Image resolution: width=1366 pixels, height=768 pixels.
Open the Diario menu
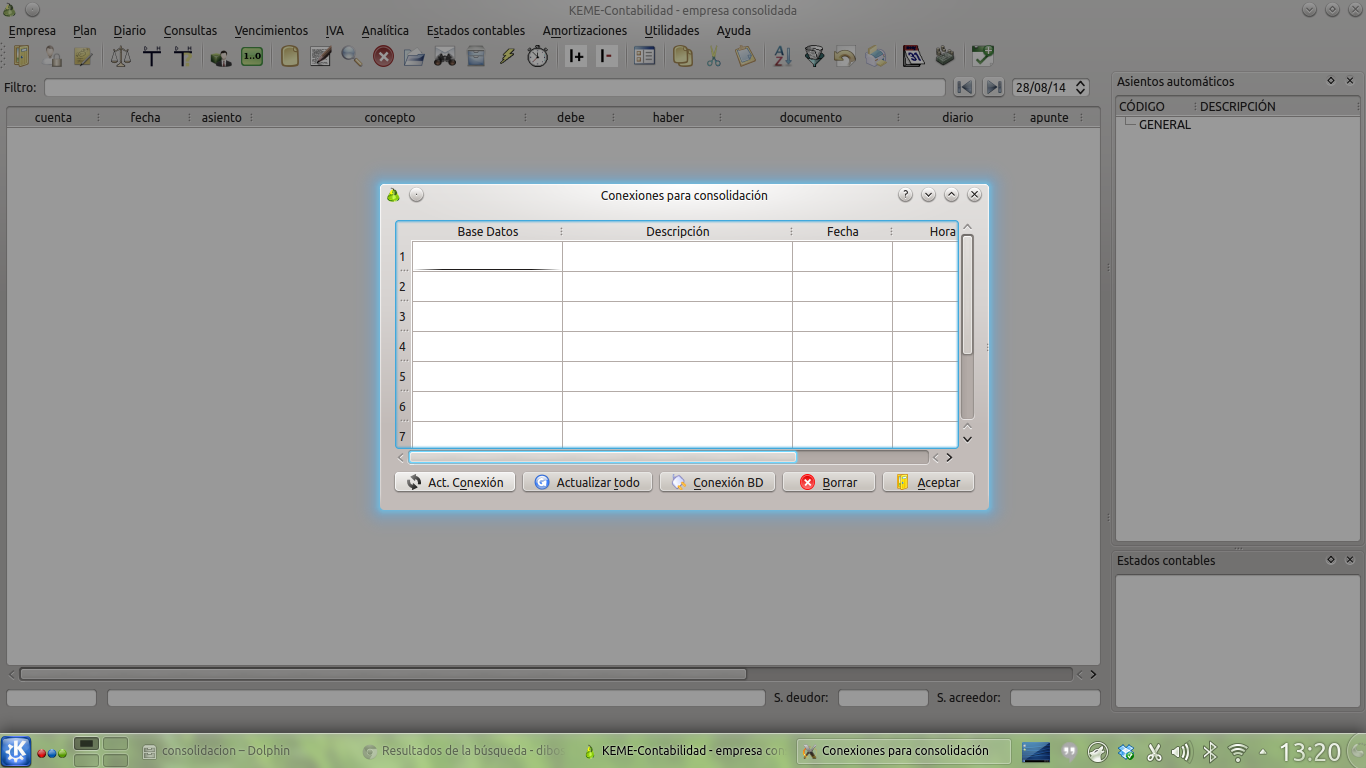click(x=129, y=30)
